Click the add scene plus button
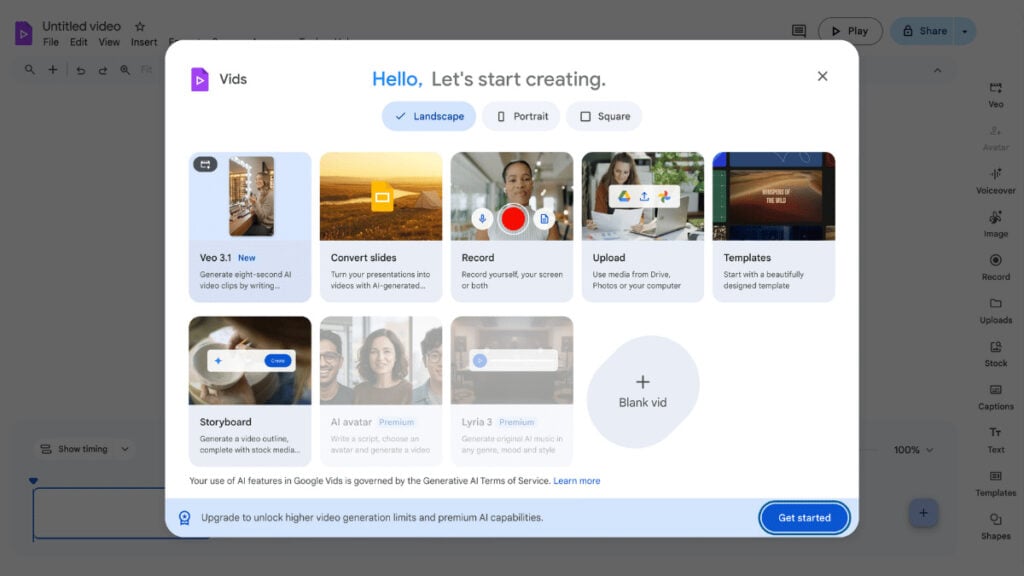The width and height of the screenshot is (1024, 576). [x=923, y=513]
